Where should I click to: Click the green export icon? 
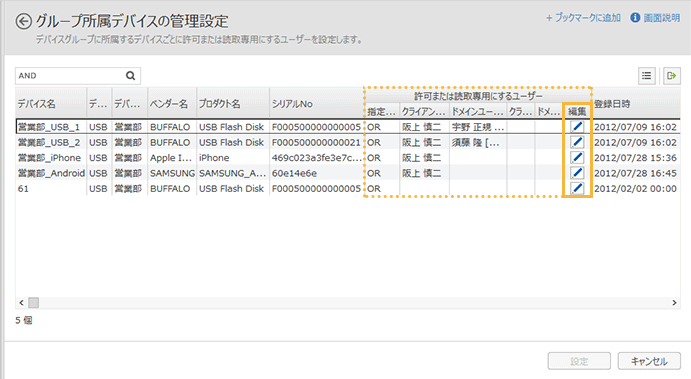[672, 76]
